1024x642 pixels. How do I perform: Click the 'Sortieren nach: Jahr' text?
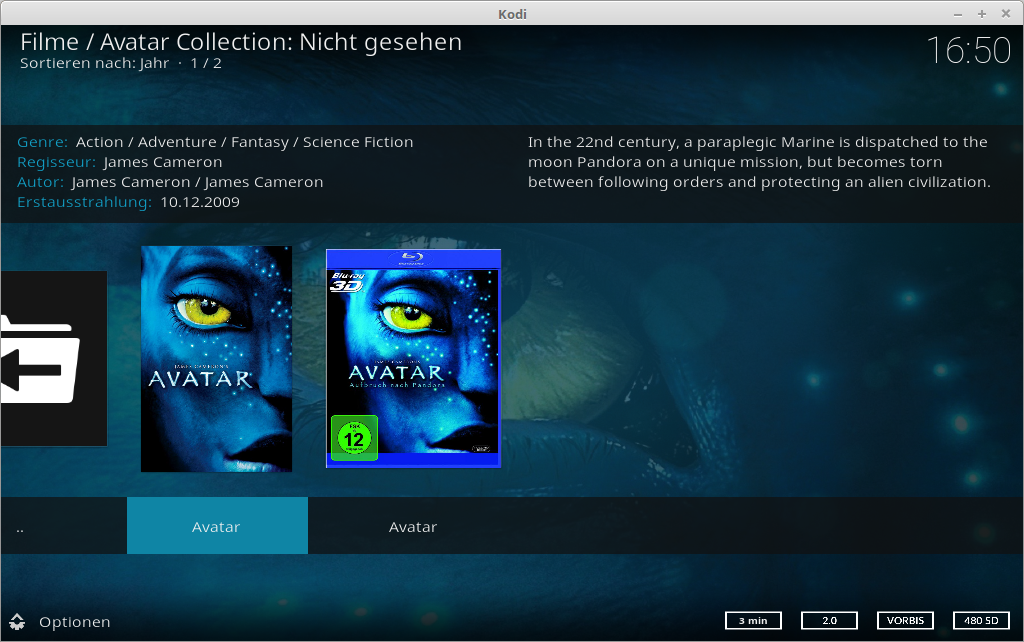[x=95, y=63]
